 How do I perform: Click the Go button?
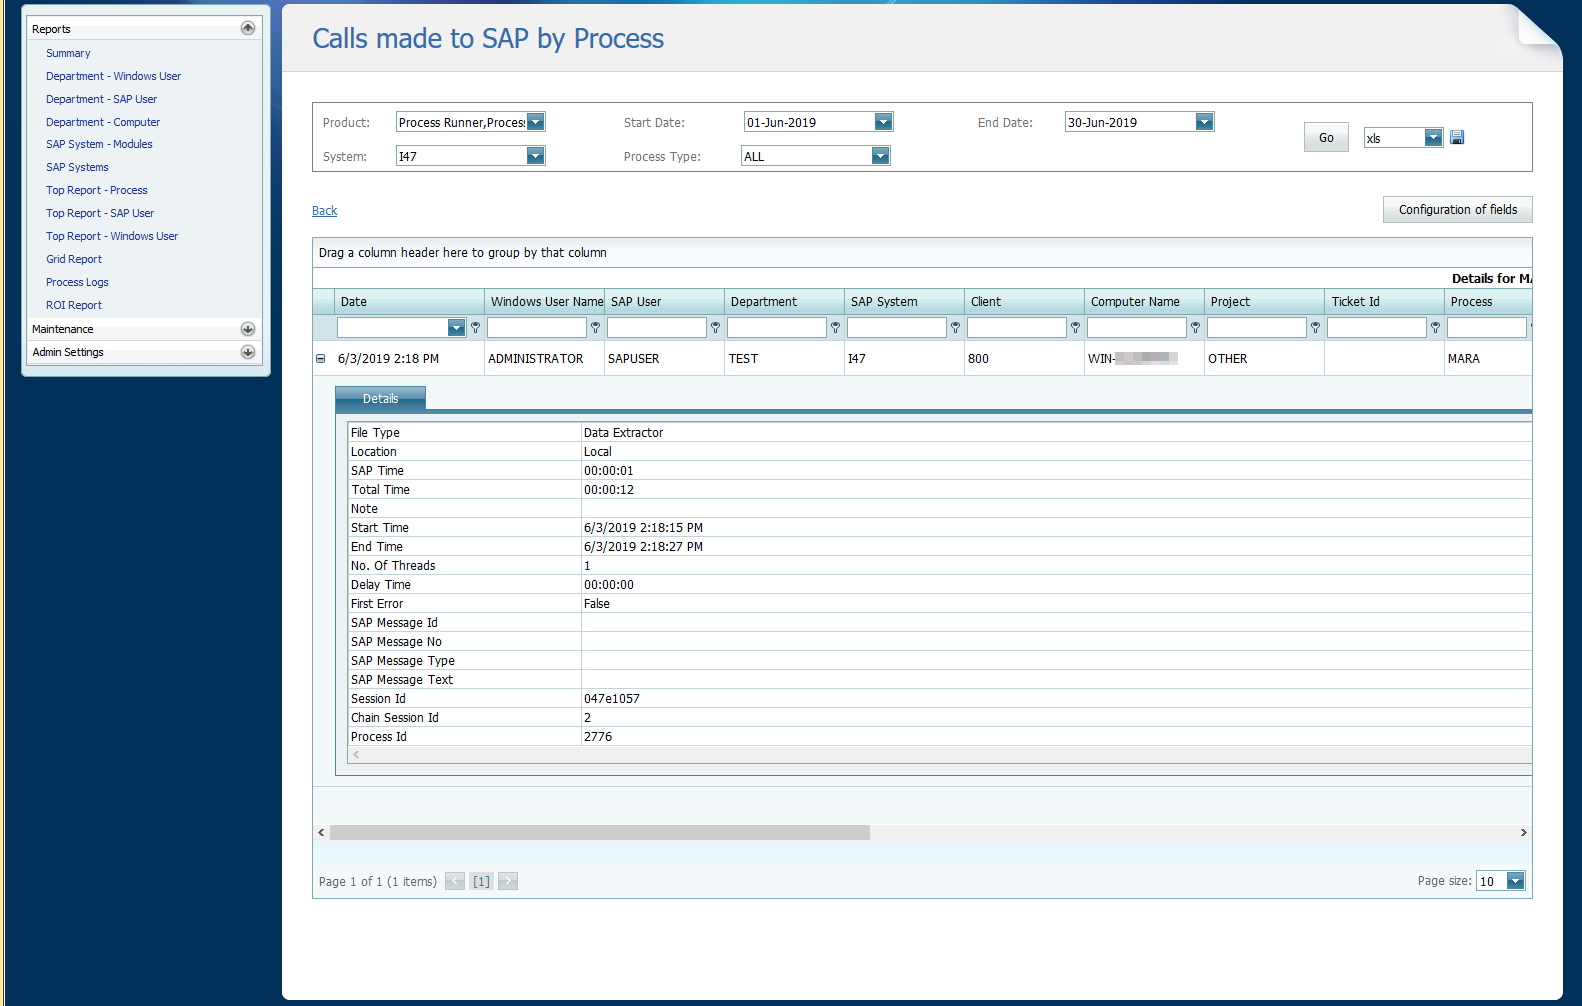(x=1326, y=137)
